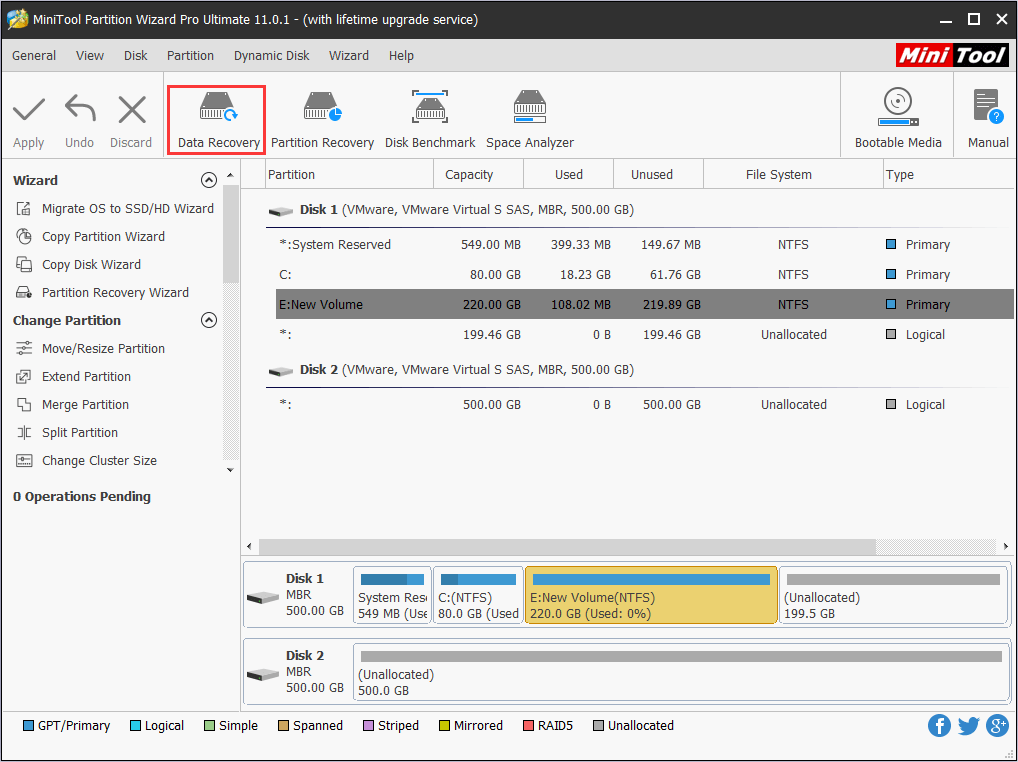Choose Move/Resize Partition action
Viewport: 1018px width, 762px height.
(x=90, y=349)
